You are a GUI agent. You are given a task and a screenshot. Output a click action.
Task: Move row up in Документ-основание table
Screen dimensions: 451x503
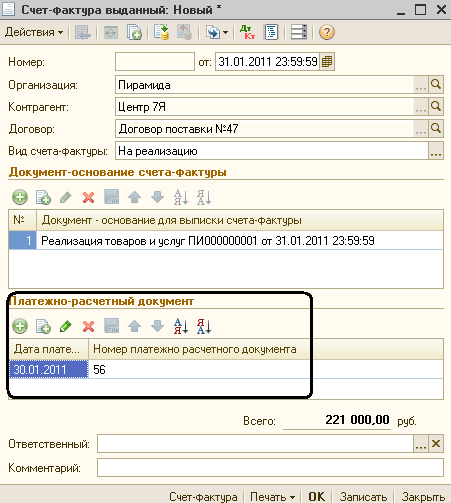(135, 197)
